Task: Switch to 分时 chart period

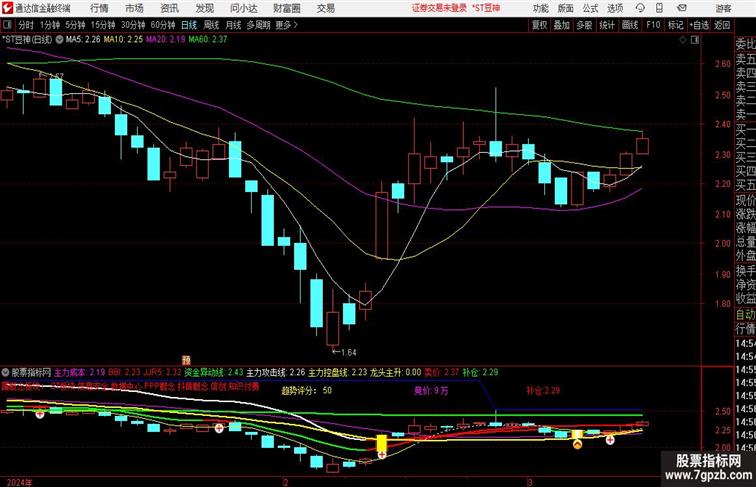Action: pos(26,25)
